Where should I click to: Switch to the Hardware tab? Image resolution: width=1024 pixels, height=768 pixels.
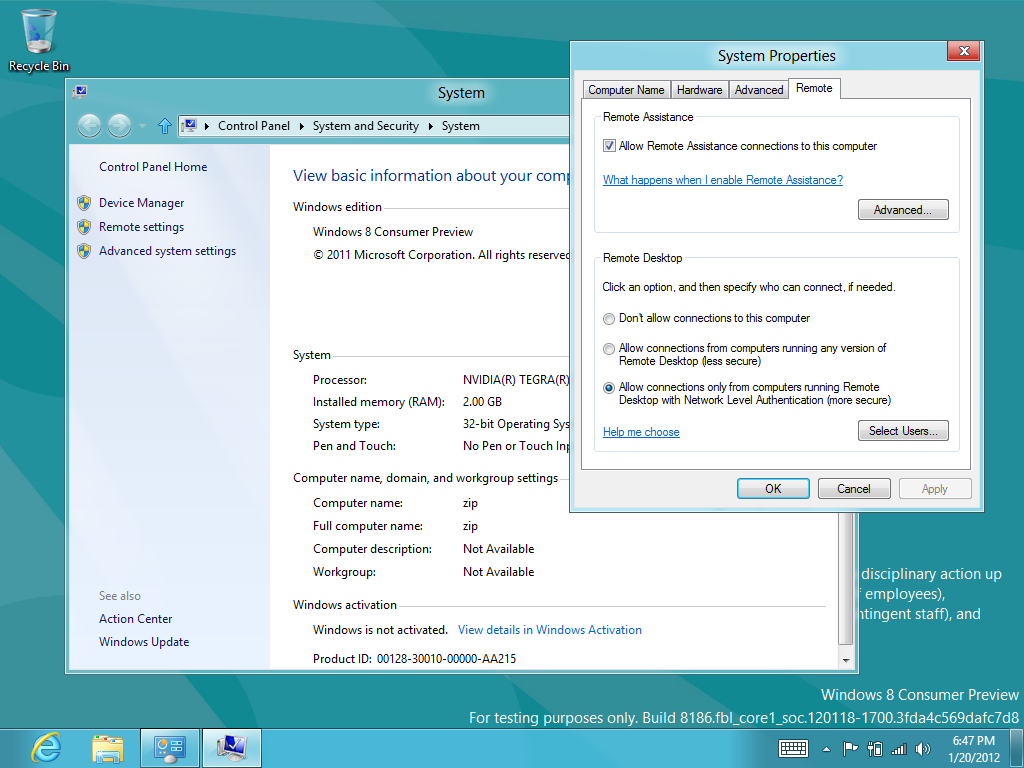[699, 90]
